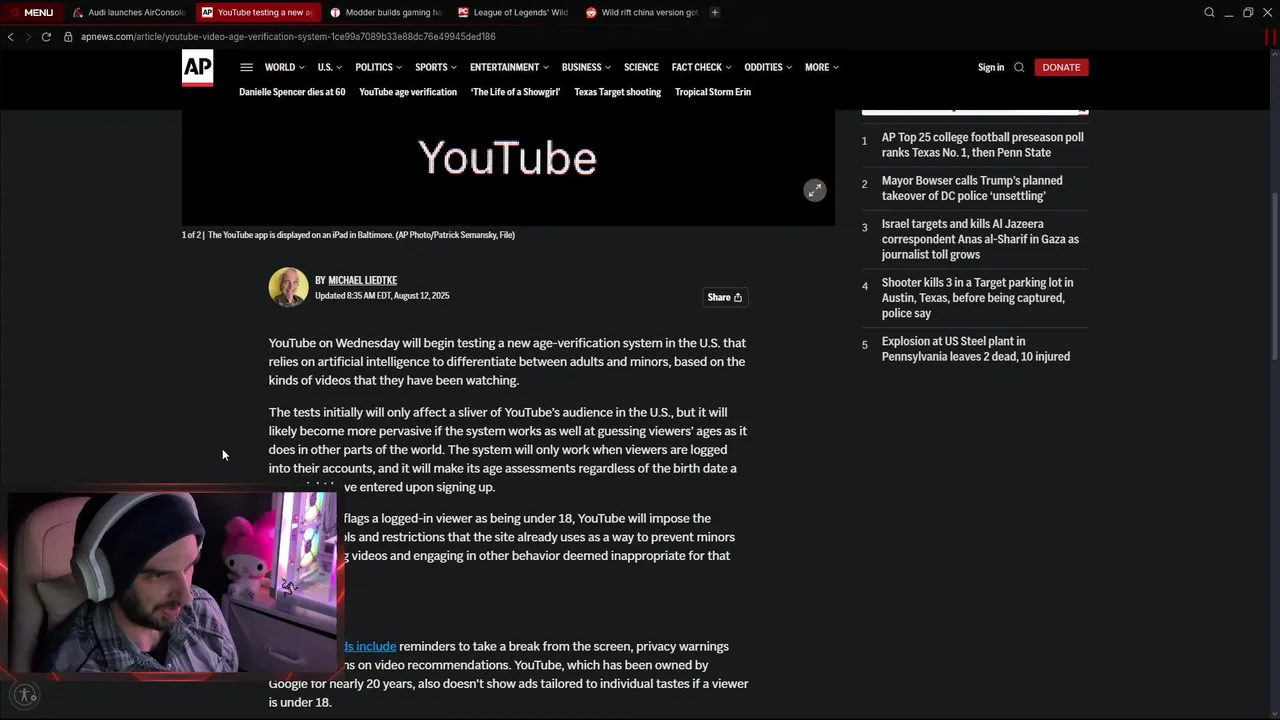Expand the POLITICS dropdown menu
1280x720 pixels.
click(379, 67)
